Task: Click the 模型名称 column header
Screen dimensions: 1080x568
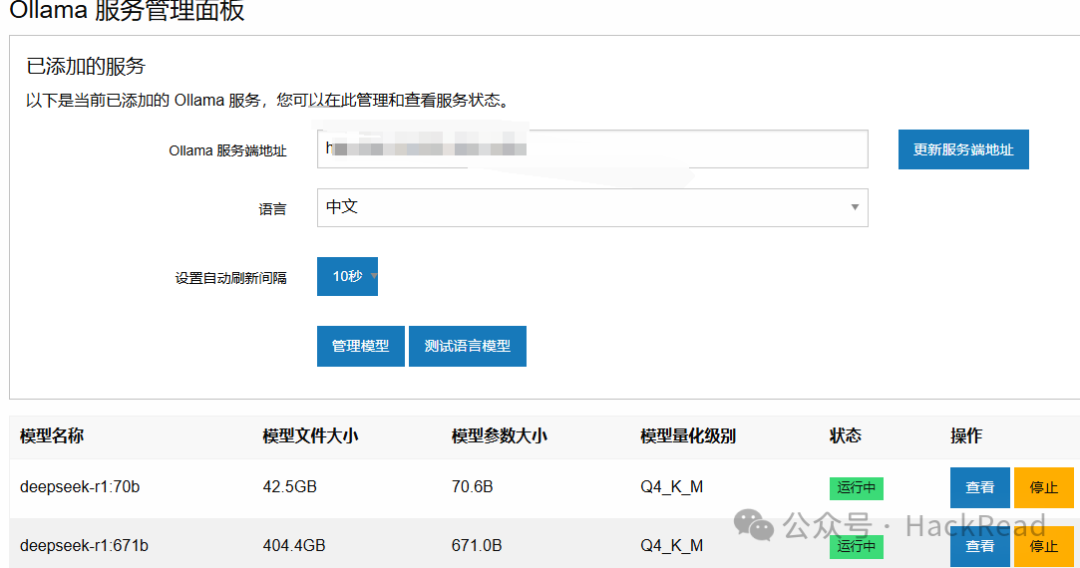Action: click(52, 436)
